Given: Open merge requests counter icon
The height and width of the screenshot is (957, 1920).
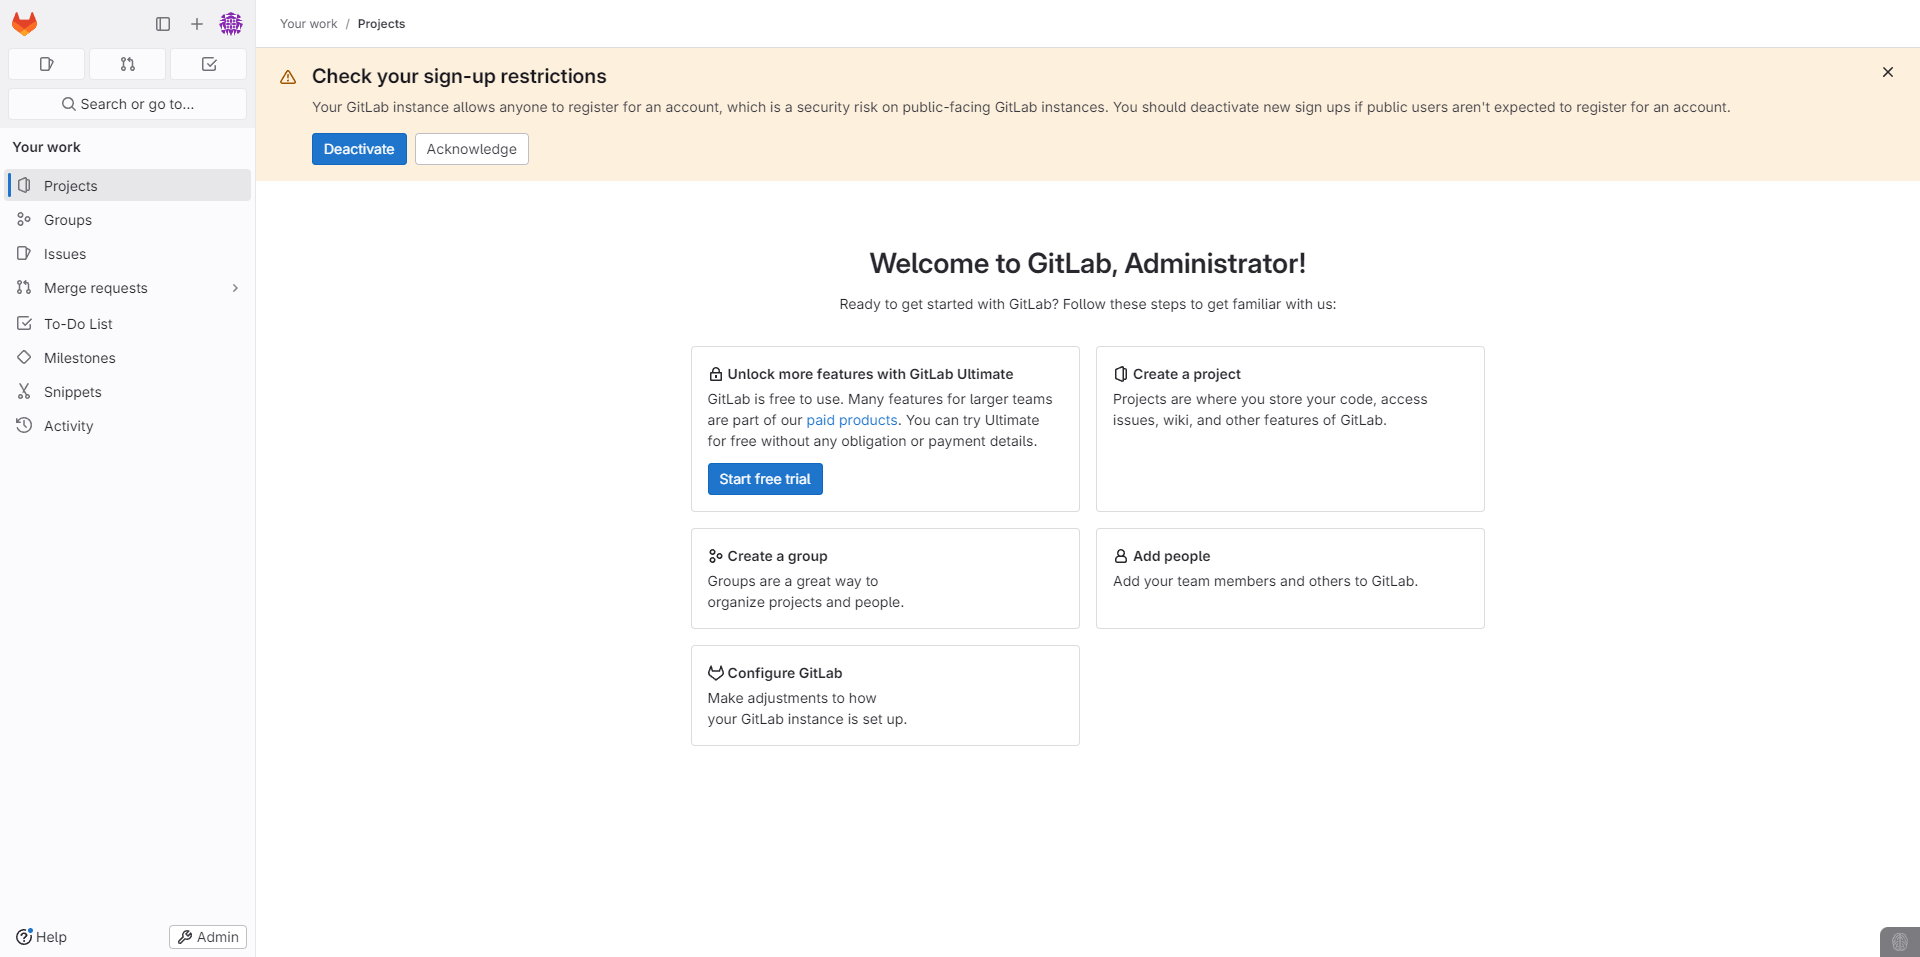Looking at the screenshot, I should (x=128, y=64).
